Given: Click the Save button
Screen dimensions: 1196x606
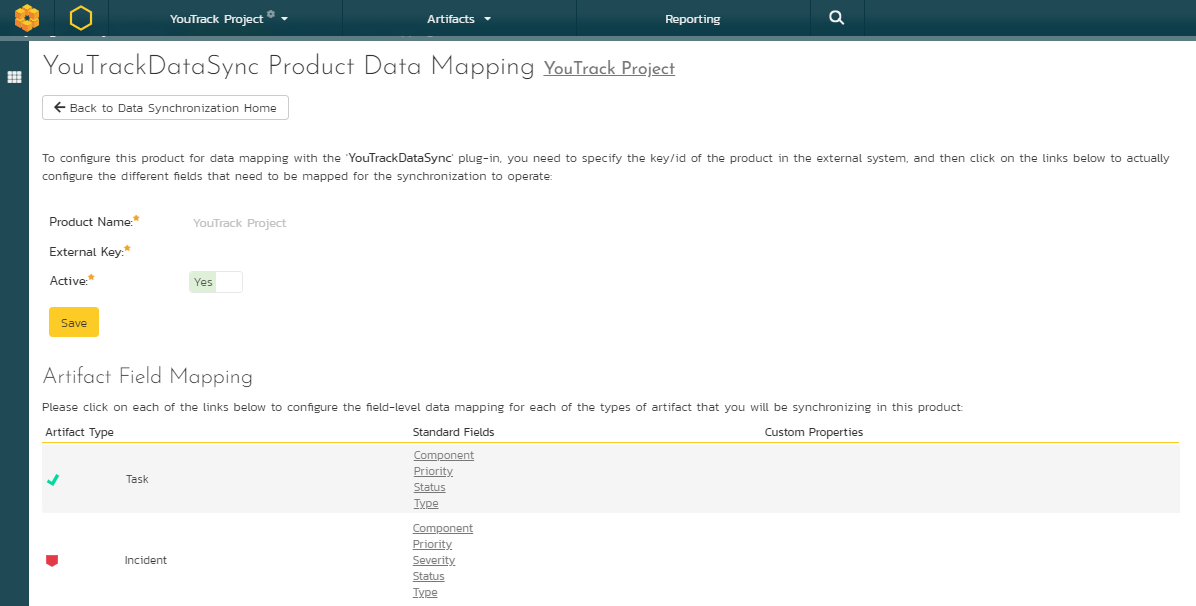Looking at the screenshot, I should [x=74, y=322].
